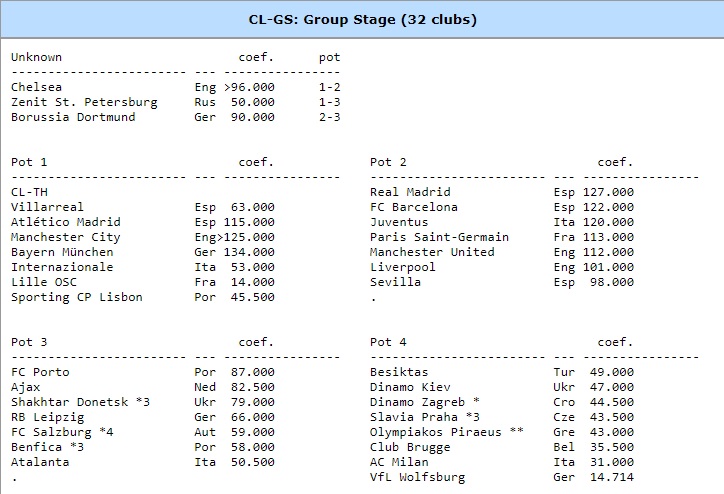Click the CL-TH label in Pot 1
Screen dimensions: 724x494
[29, 192]
